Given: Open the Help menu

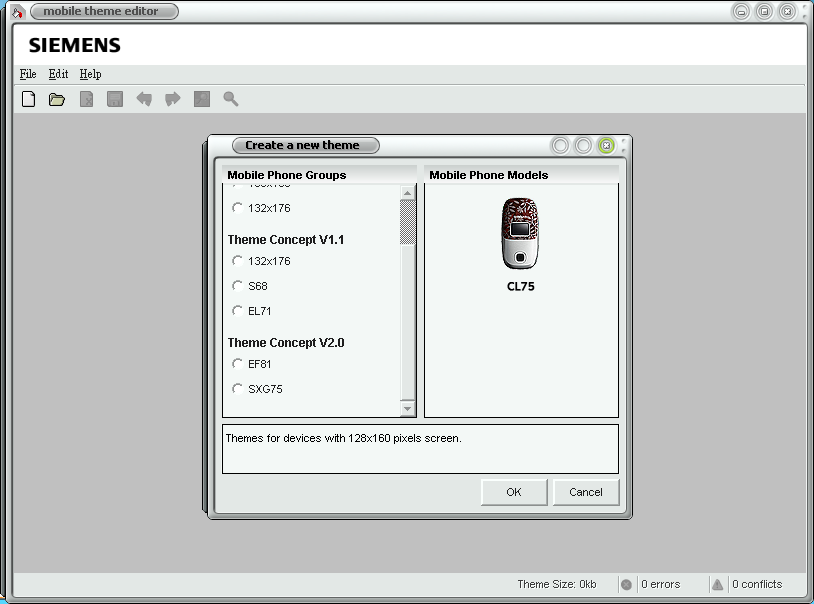Looking at the screenshot, I should pyautogui.click(x=90, y=74).
